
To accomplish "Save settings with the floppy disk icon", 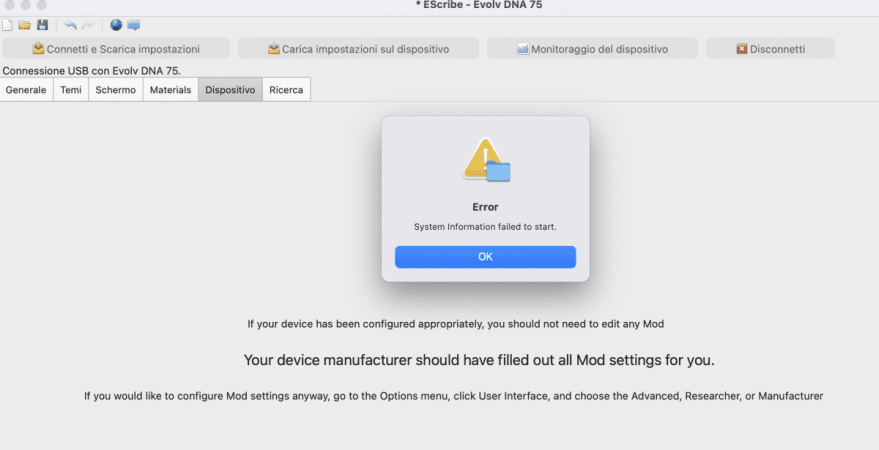I will [42, 25].
